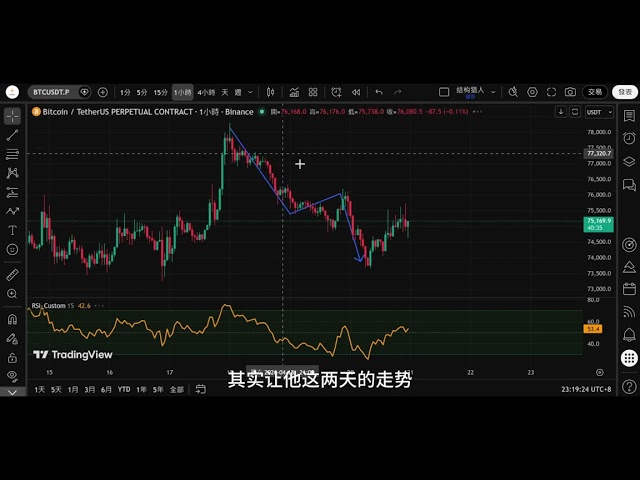Expand the timeframe interval dropdown arrow

pos(249,92)
